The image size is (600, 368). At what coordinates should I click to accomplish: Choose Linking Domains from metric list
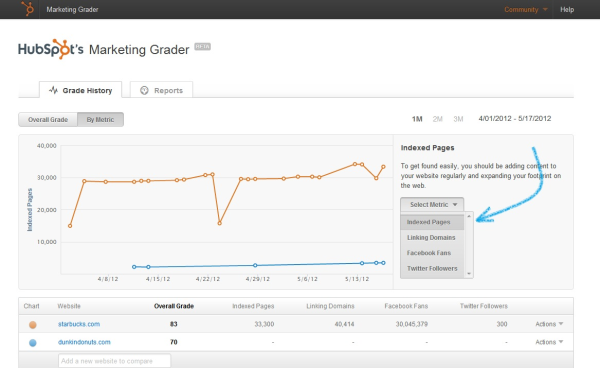tap(432, 238)
